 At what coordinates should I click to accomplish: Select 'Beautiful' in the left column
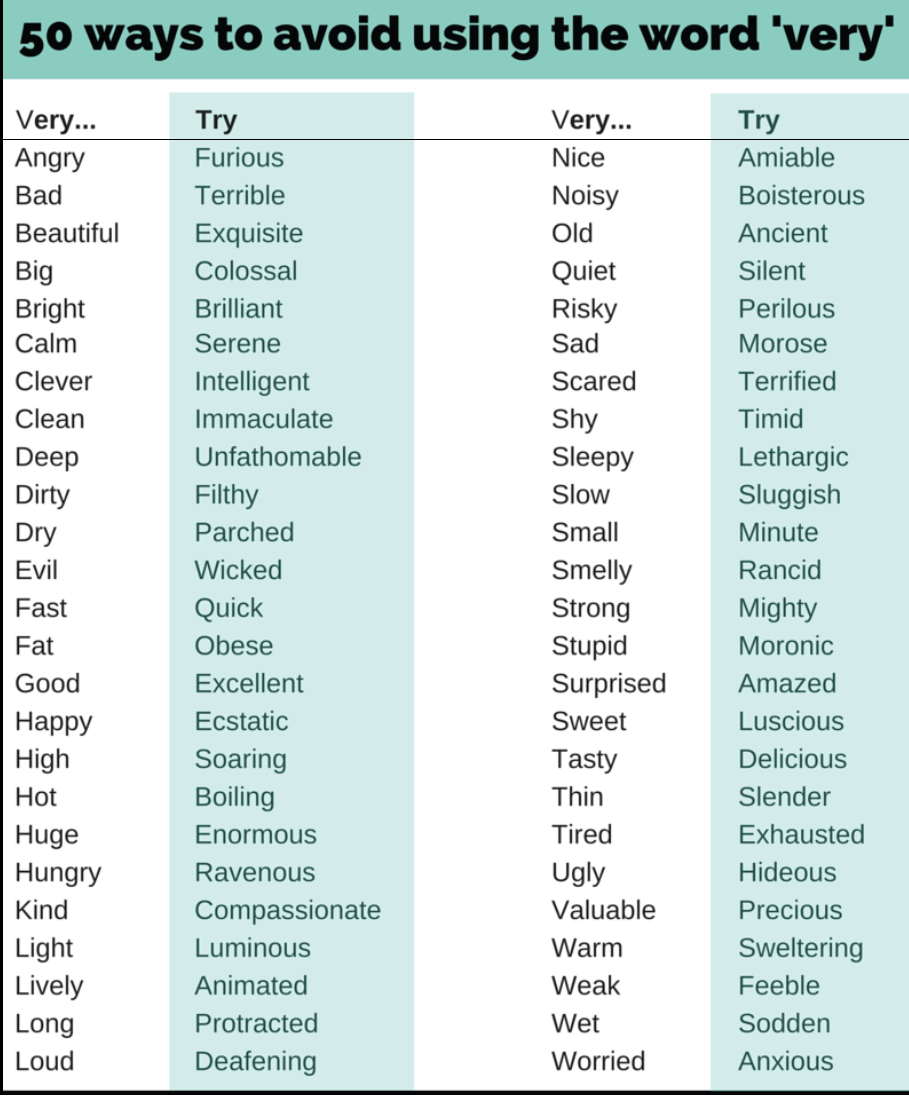point(67,233)
